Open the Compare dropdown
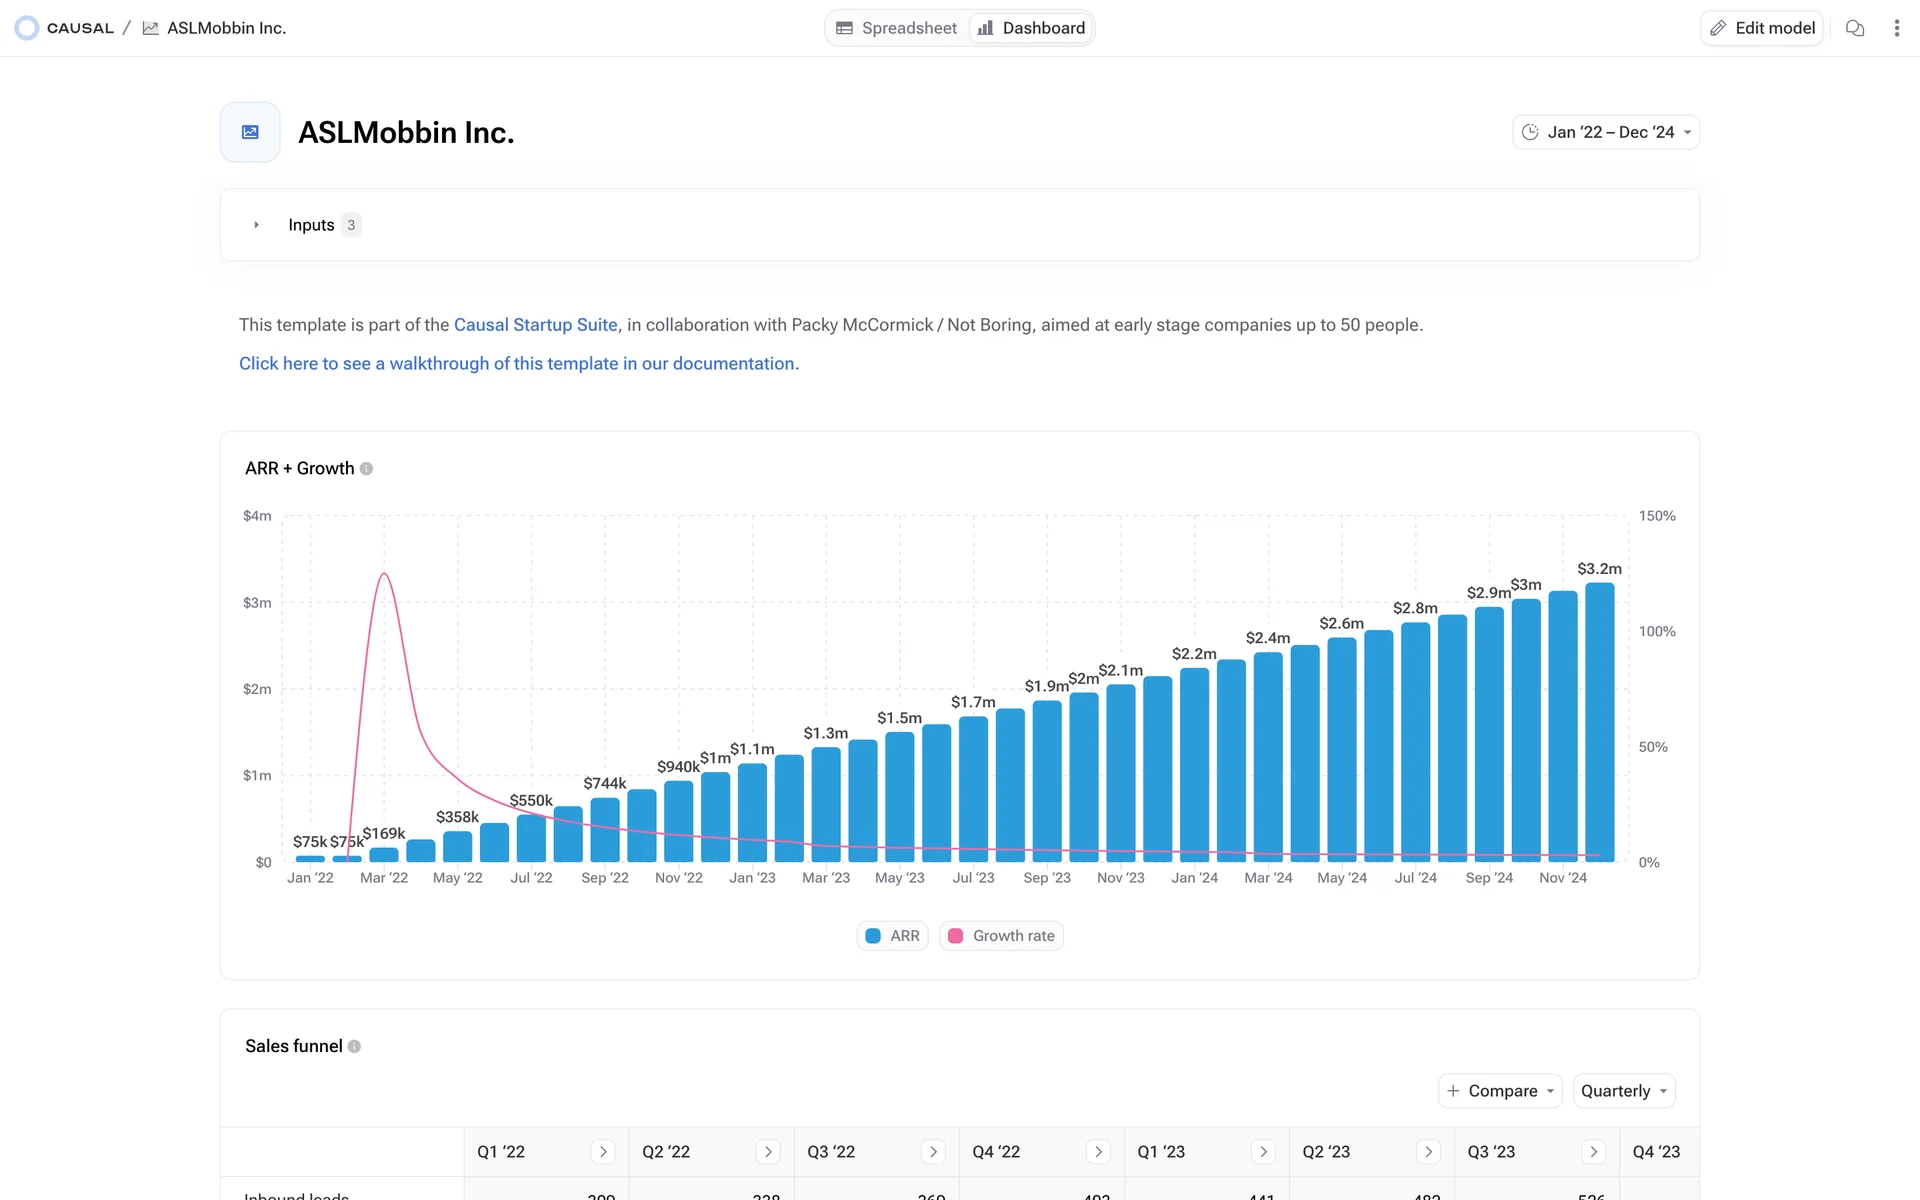Viewport: 1920px width, 1200px height. click(1500, 1091)
